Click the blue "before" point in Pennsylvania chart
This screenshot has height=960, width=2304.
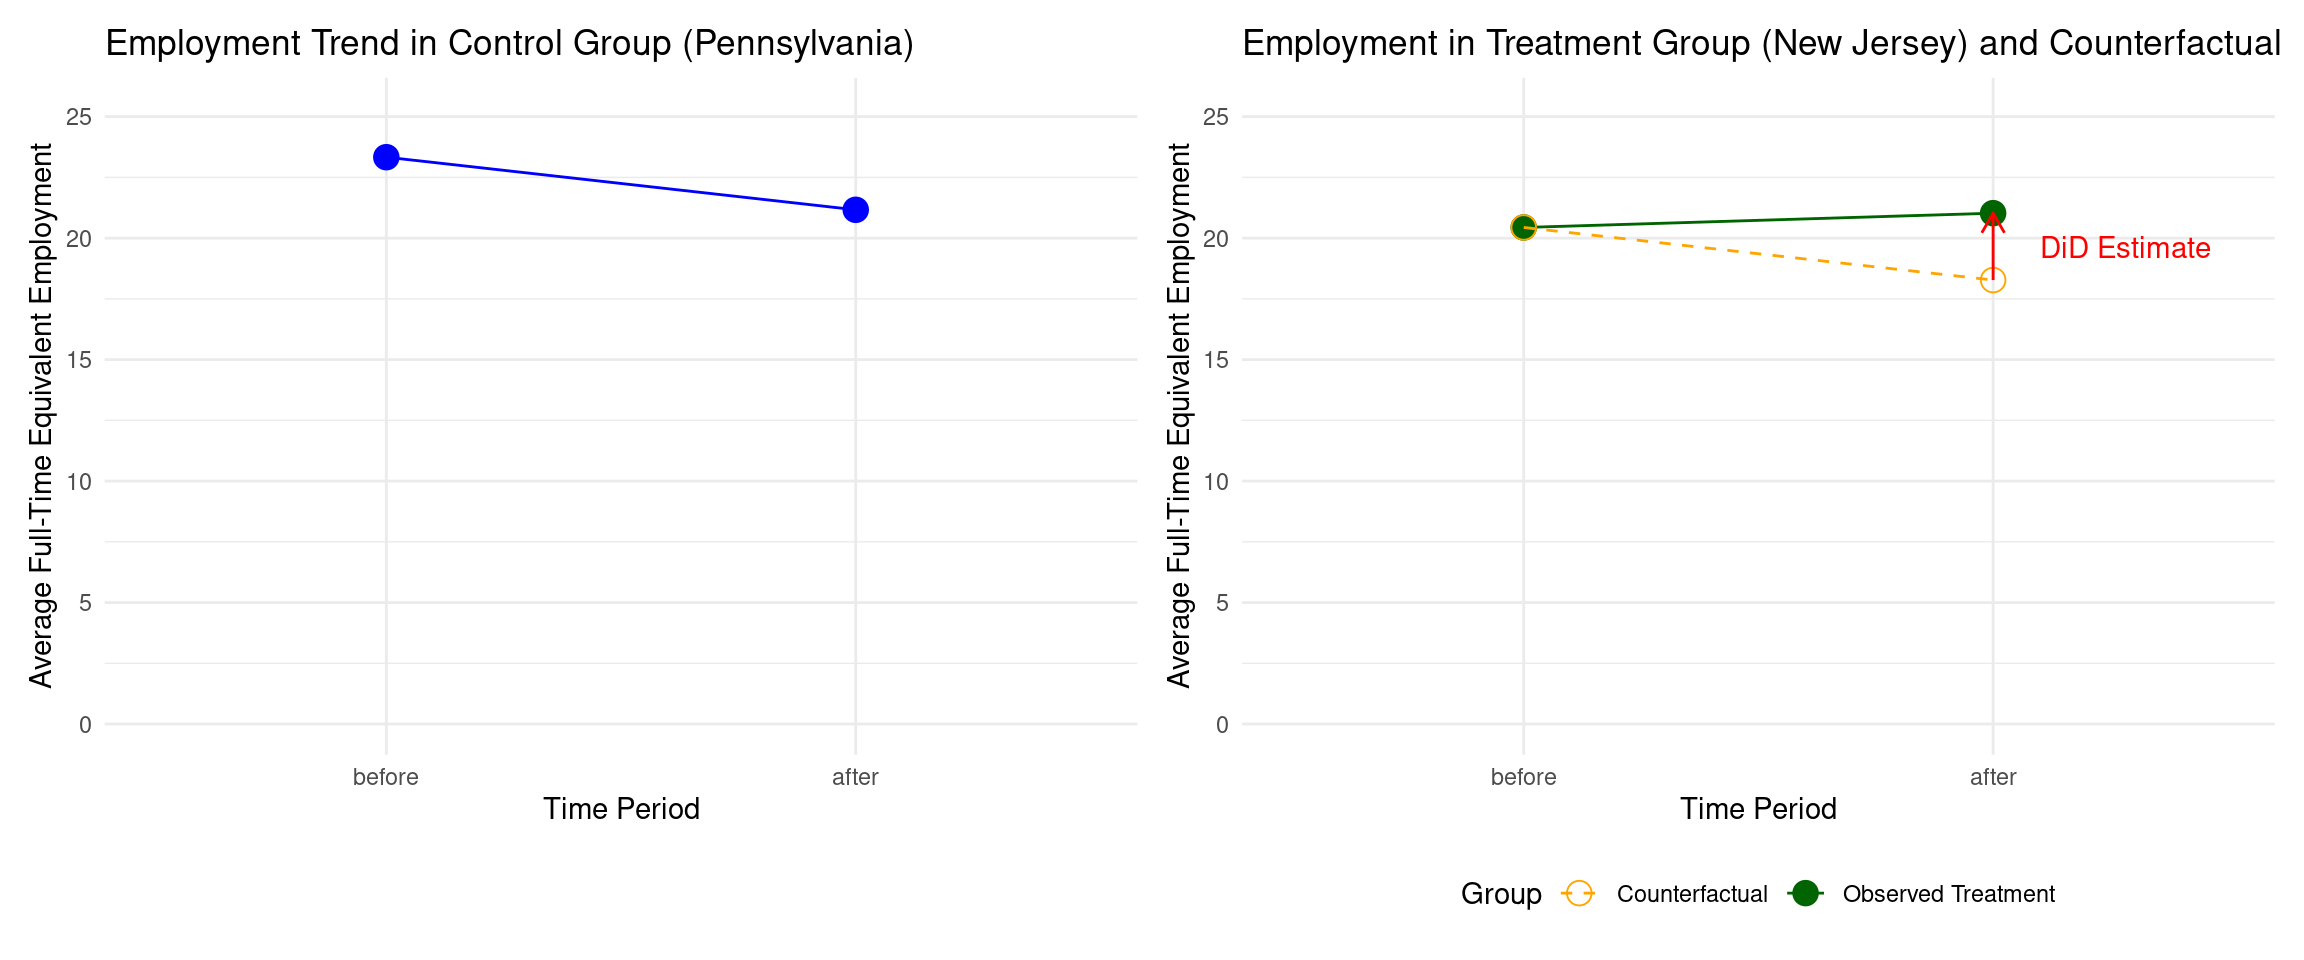pyautogui.click(x=386, y=157)
